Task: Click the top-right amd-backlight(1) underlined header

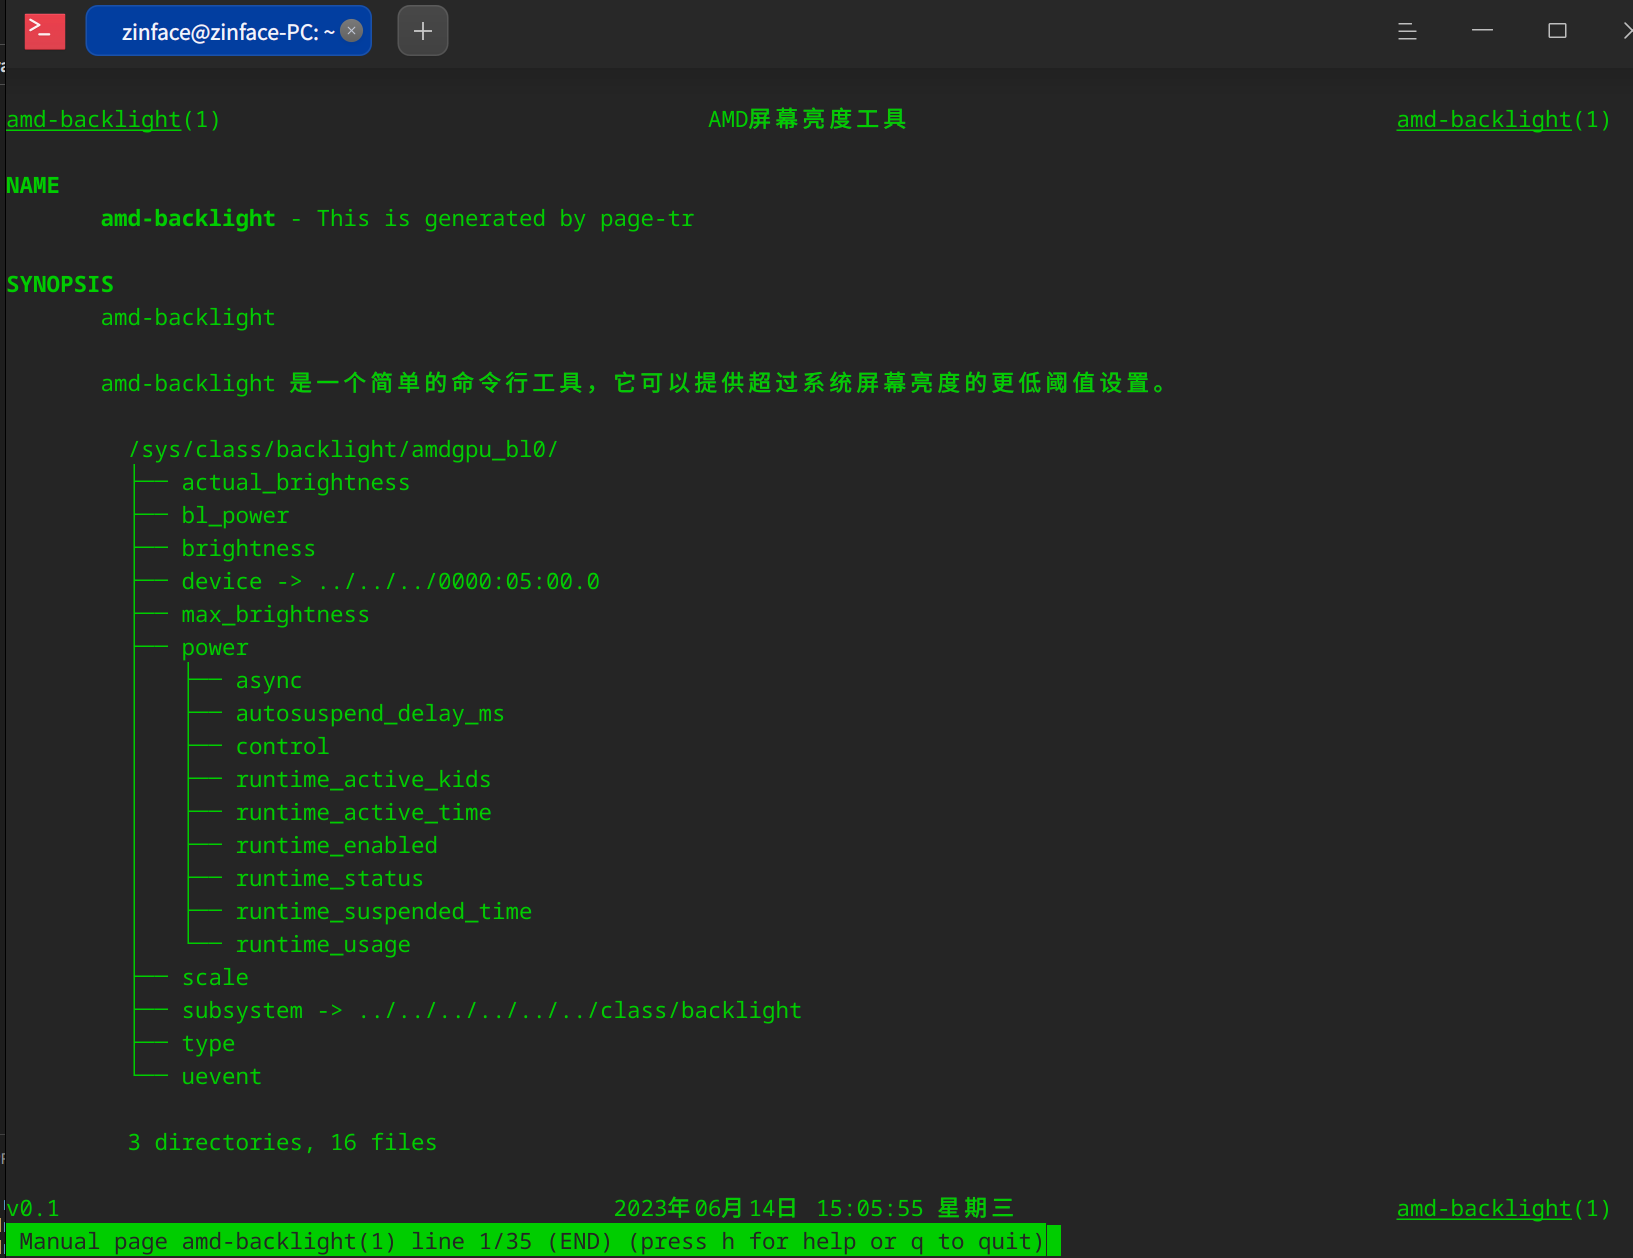Action: (1502, 120)
